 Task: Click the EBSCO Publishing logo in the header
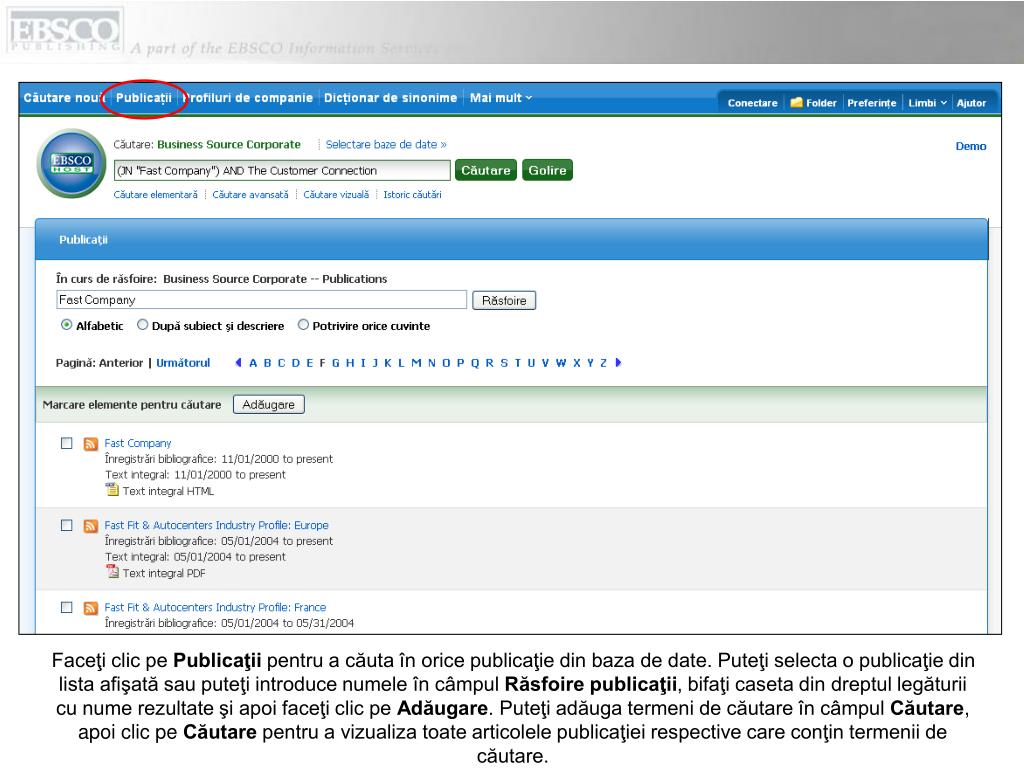pyautogui.click(x=63, y=31)
